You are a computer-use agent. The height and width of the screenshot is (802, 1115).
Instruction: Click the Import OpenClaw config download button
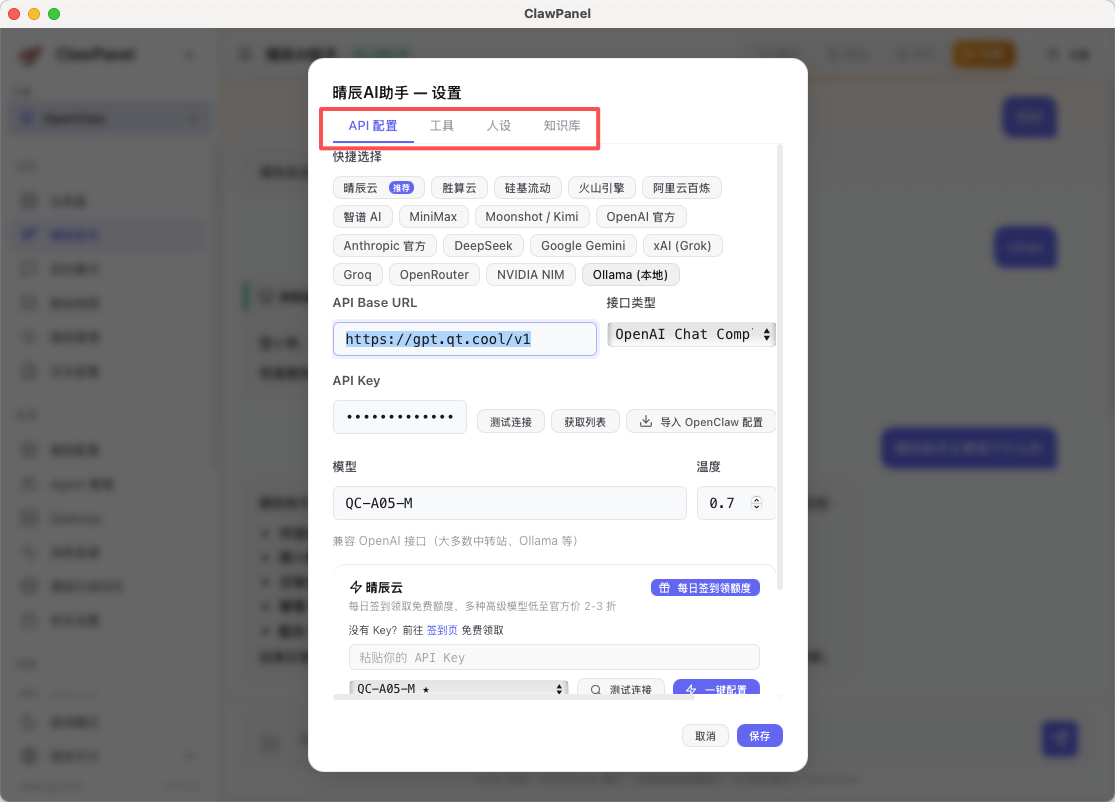(x=701, y=422)
